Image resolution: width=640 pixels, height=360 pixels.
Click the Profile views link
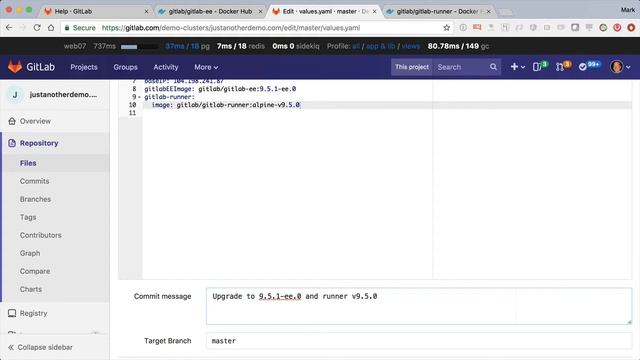[x=410, y=46]
